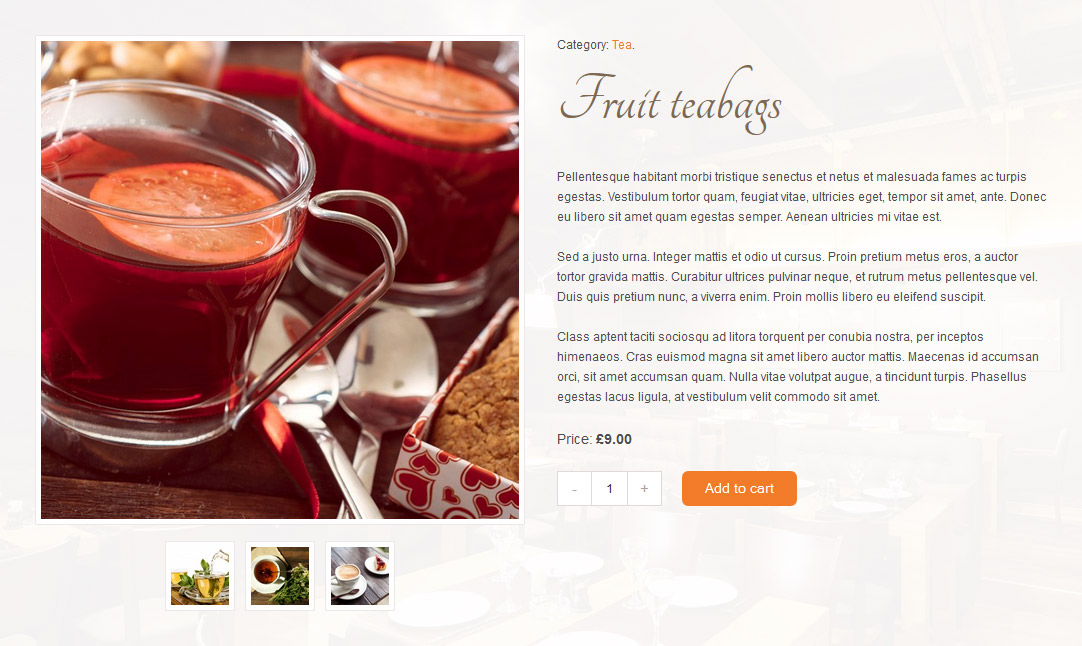The image size is (1082, 646).
Task: Open the large fruit tea product image
Action: pos(280,280)
